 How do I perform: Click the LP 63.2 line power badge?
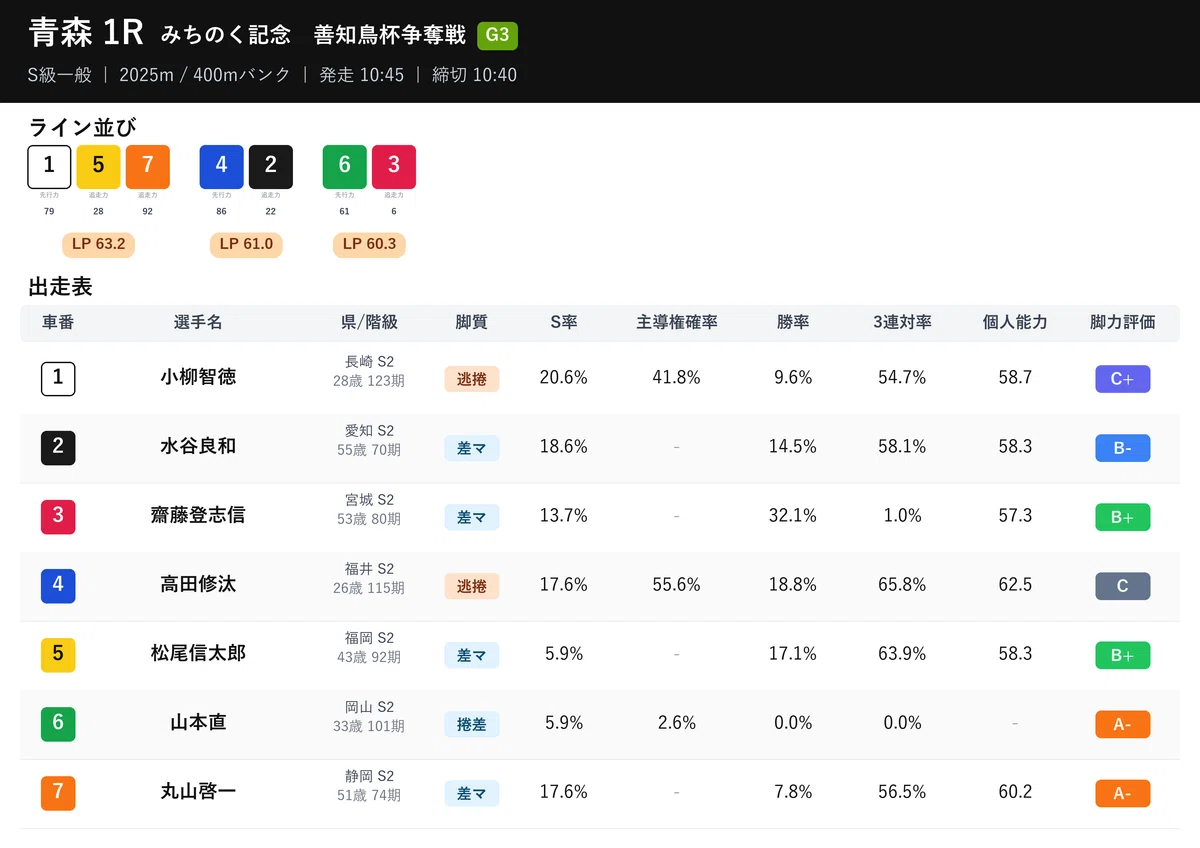point(98,244)
